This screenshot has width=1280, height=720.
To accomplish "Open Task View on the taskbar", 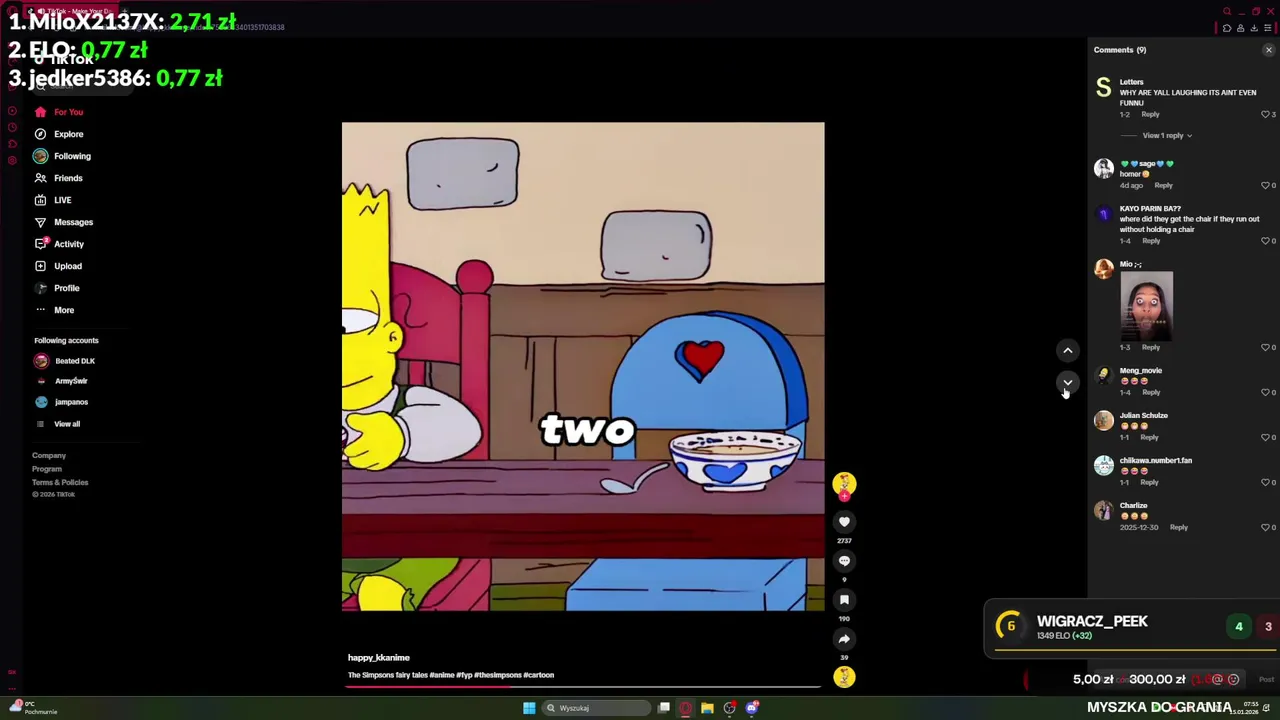I will [664, 708].
